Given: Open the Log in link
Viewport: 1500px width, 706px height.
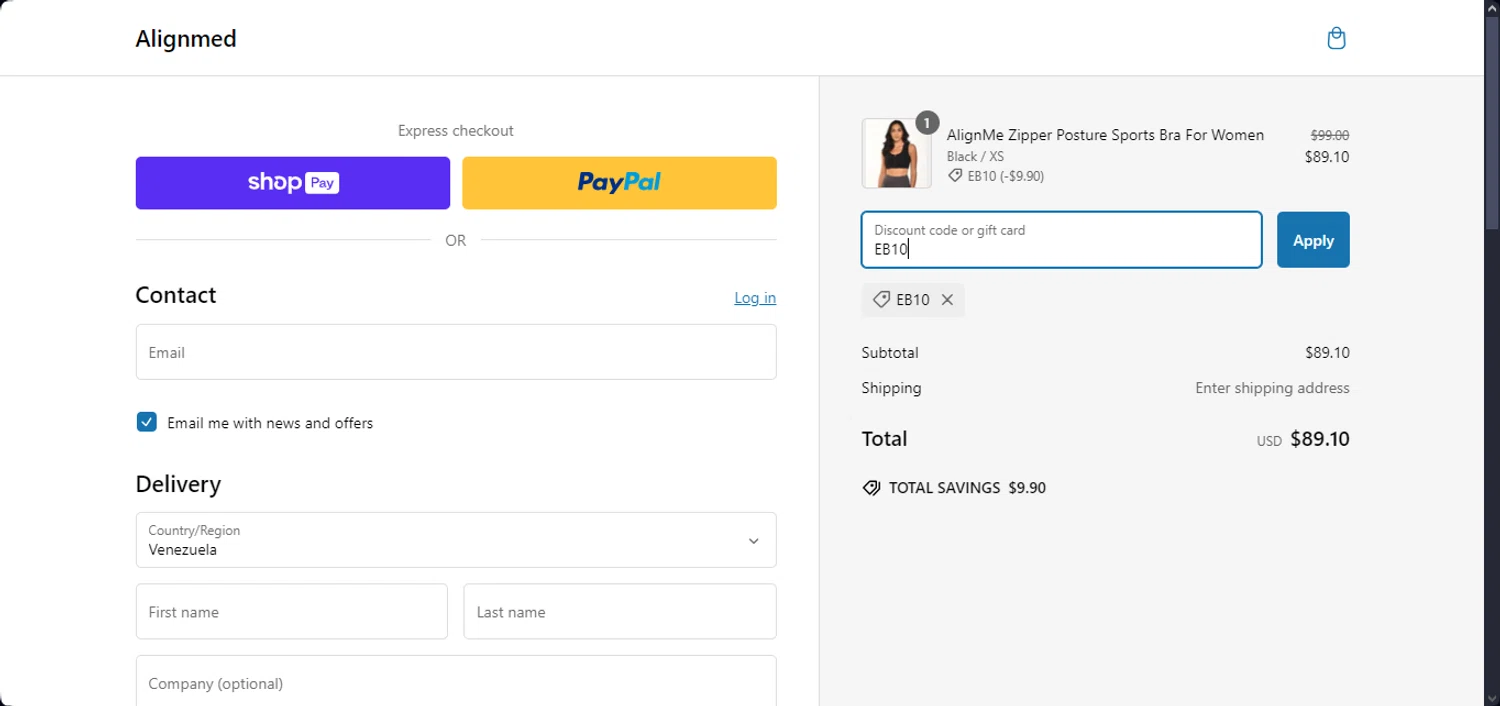Looking at the screenshot, I should [755, 298].
